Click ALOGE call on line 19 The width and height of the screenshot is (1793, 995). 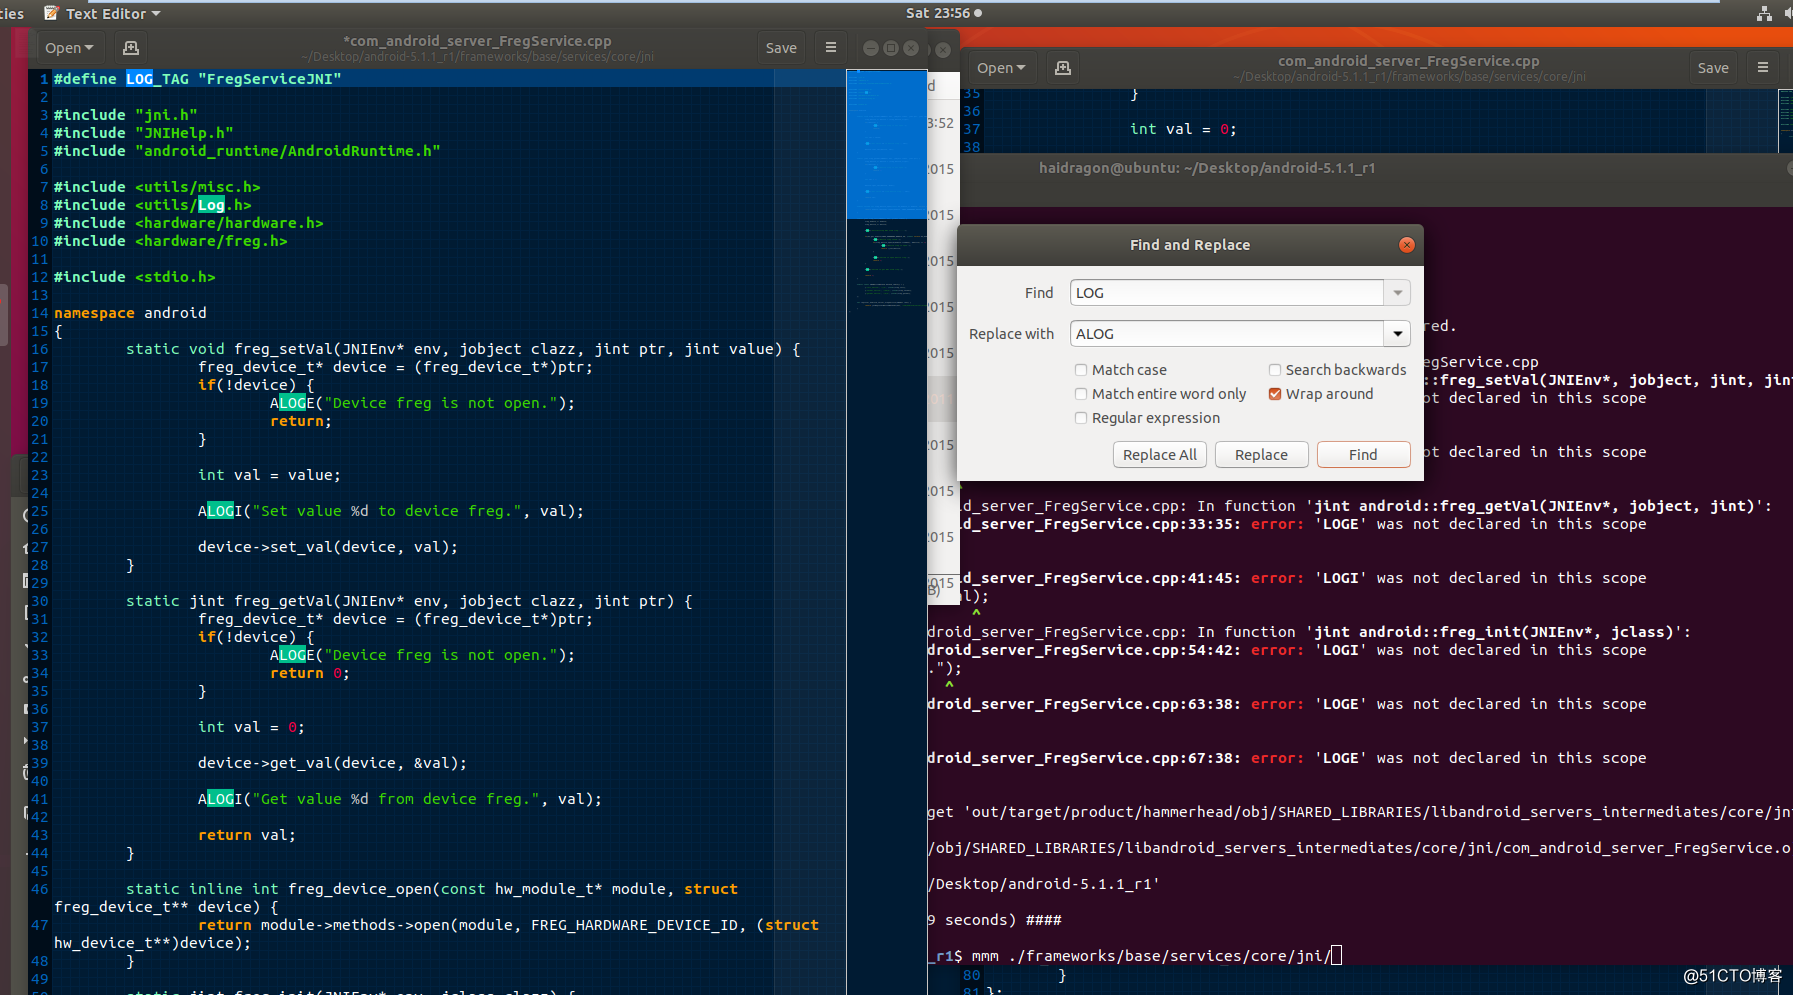tap(422, 403)
